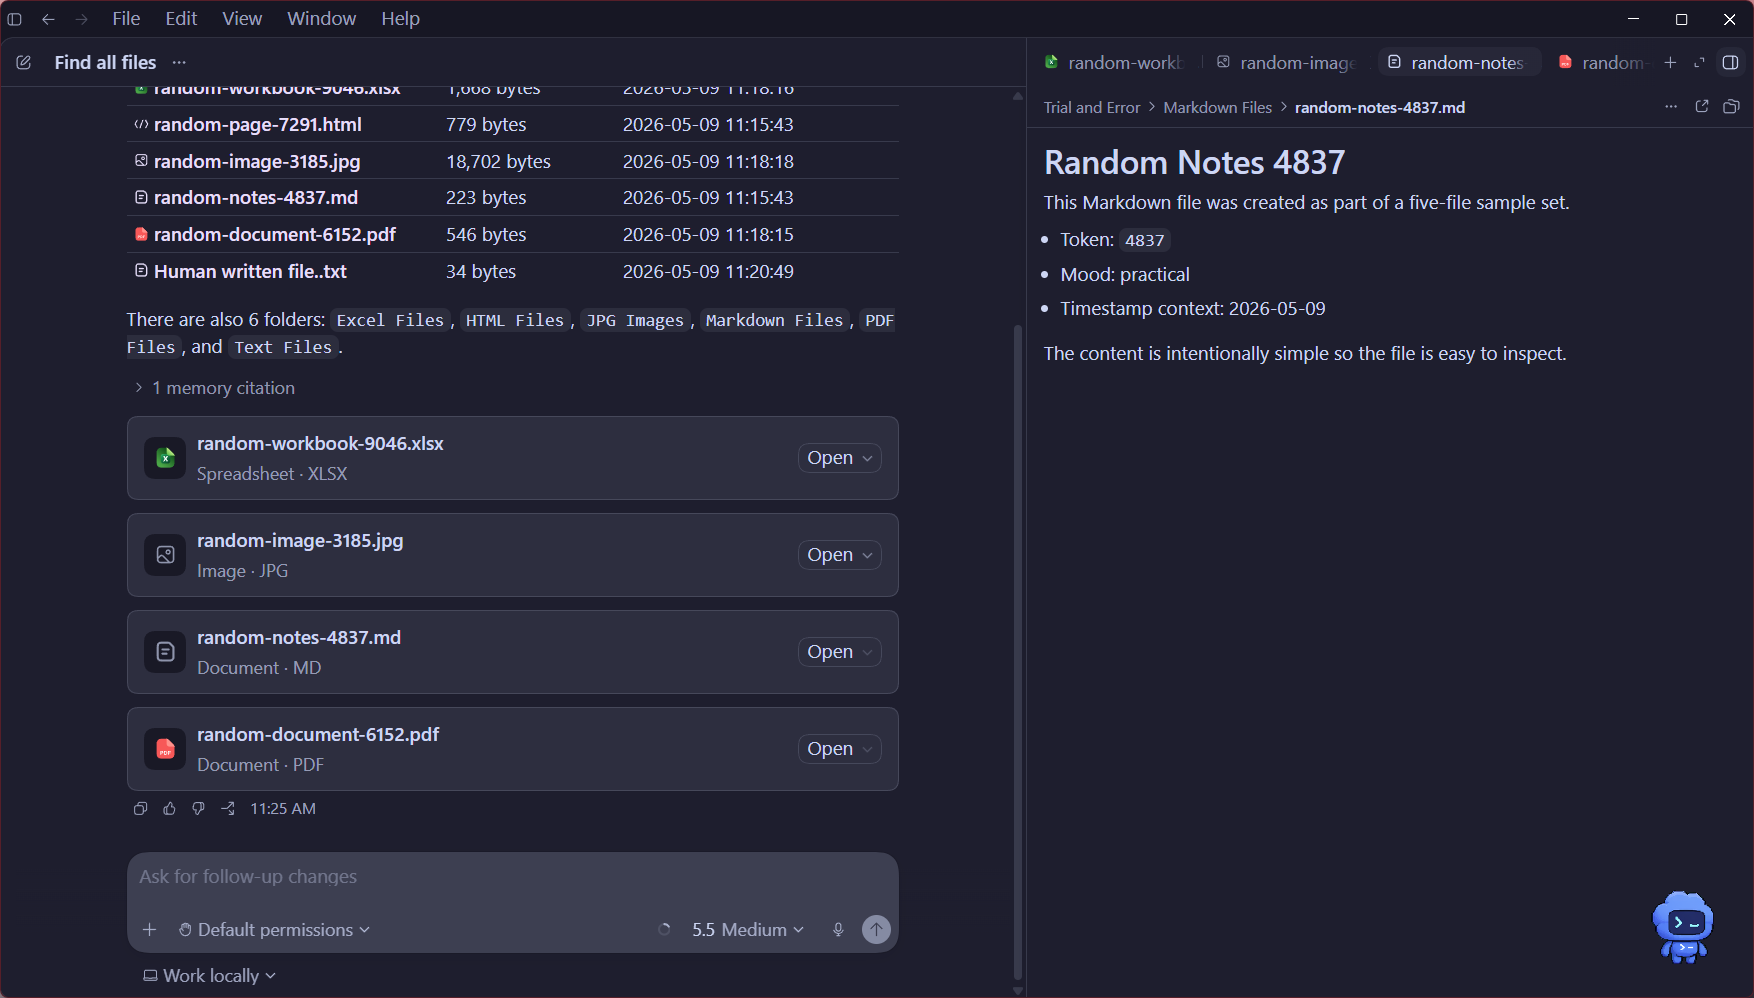The image size is (1754, 998).
Task: Send the message with the up-arrow button
Action: click(876, 930)
